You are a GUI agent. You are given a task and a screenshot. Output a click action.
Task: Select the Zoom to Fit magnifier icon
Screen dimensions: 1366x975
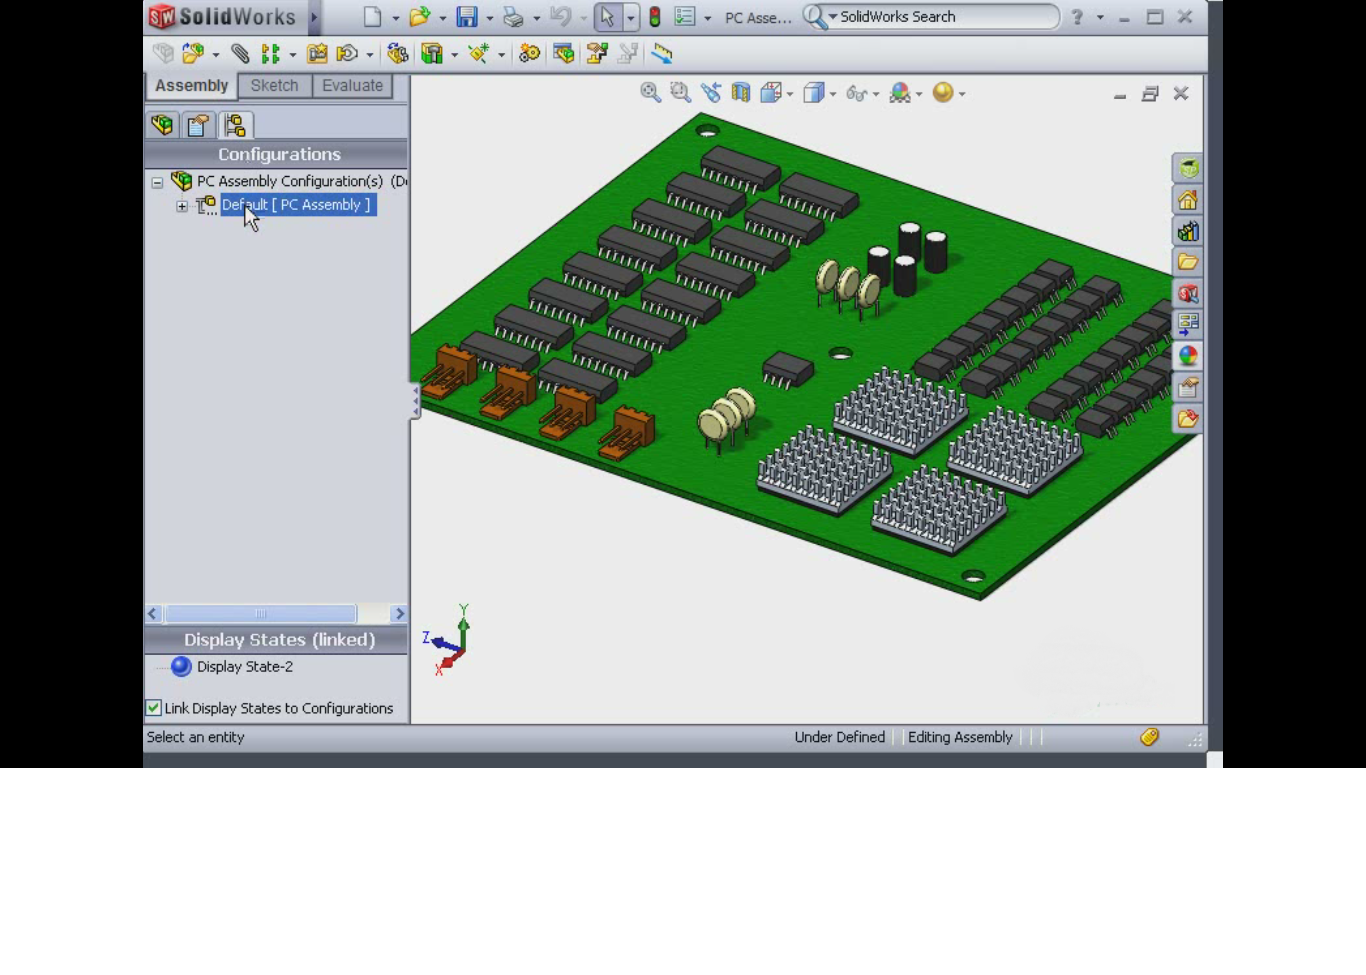651,93
